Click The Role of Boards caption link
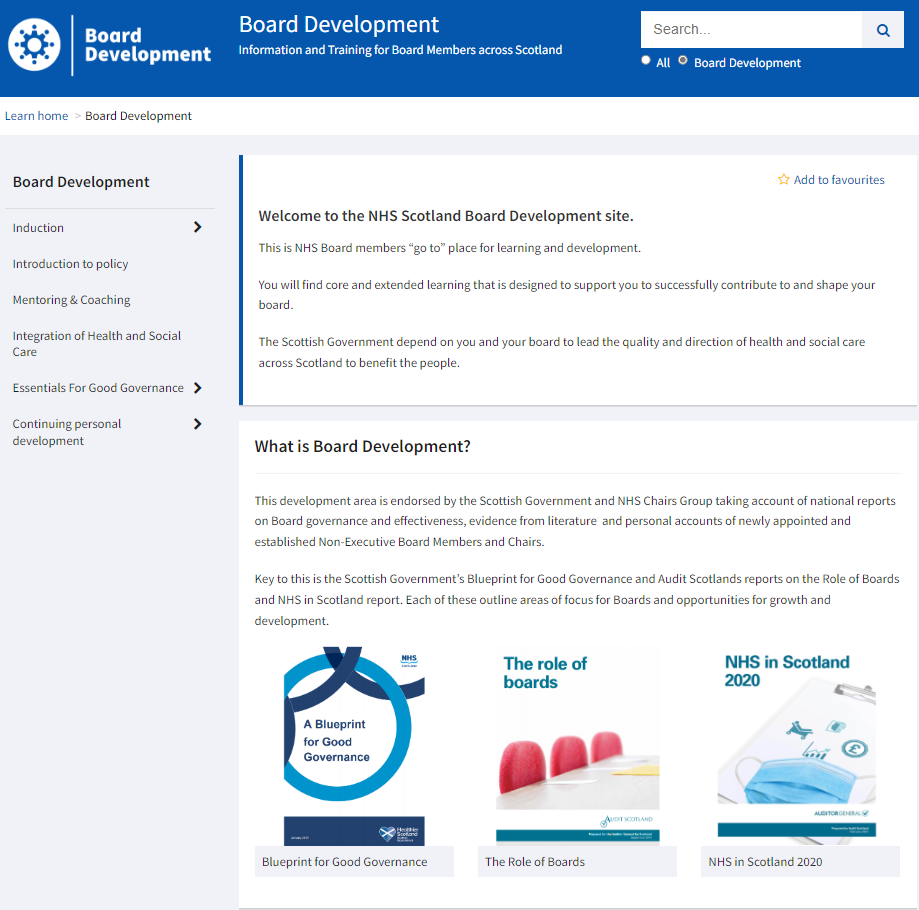The width and height of the screenshot is (919, 910). pos(535,862)
